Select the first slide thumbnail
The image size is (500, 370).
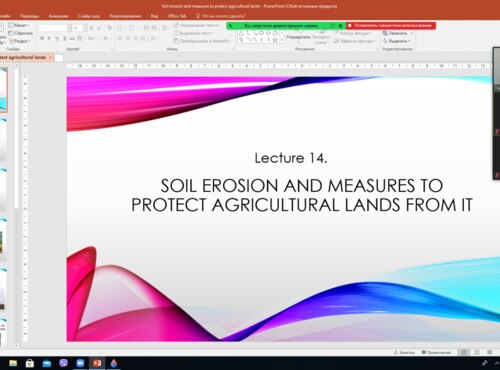click(x=3, y=90)
